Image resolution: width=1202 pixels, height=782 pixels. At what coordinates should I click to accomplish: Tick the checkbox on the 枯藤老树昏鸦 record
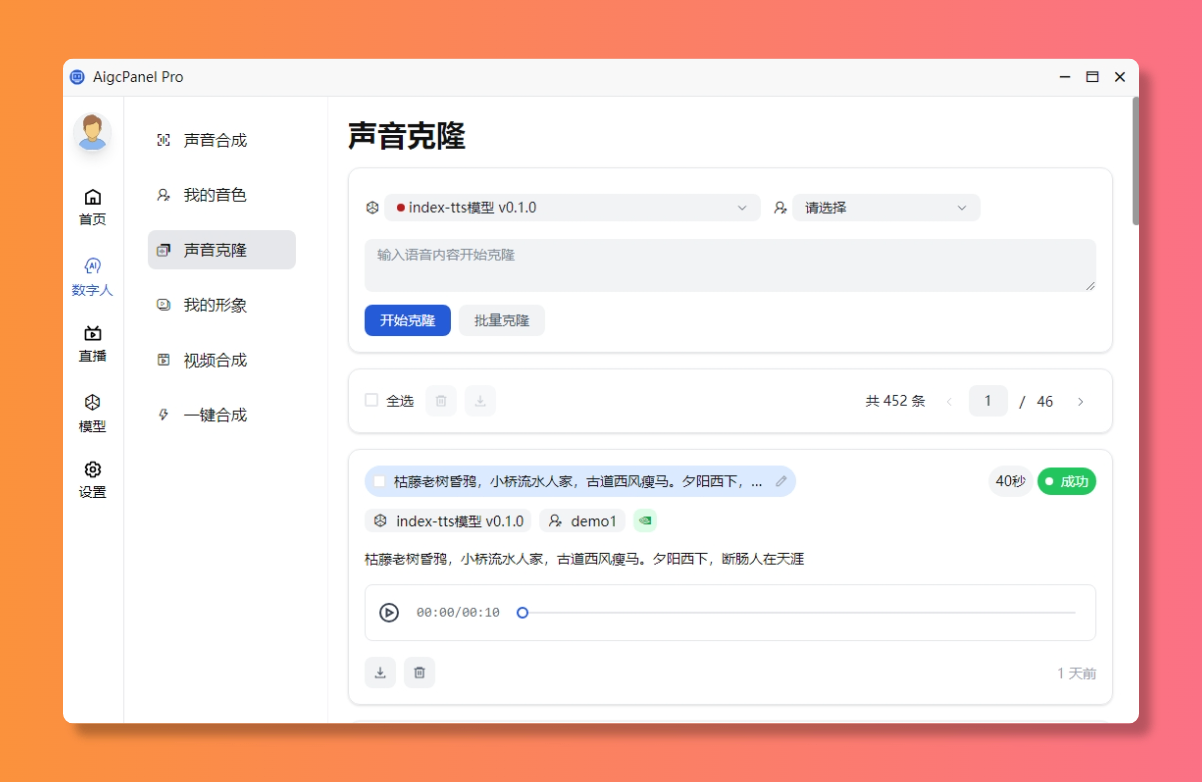[379, 482]
